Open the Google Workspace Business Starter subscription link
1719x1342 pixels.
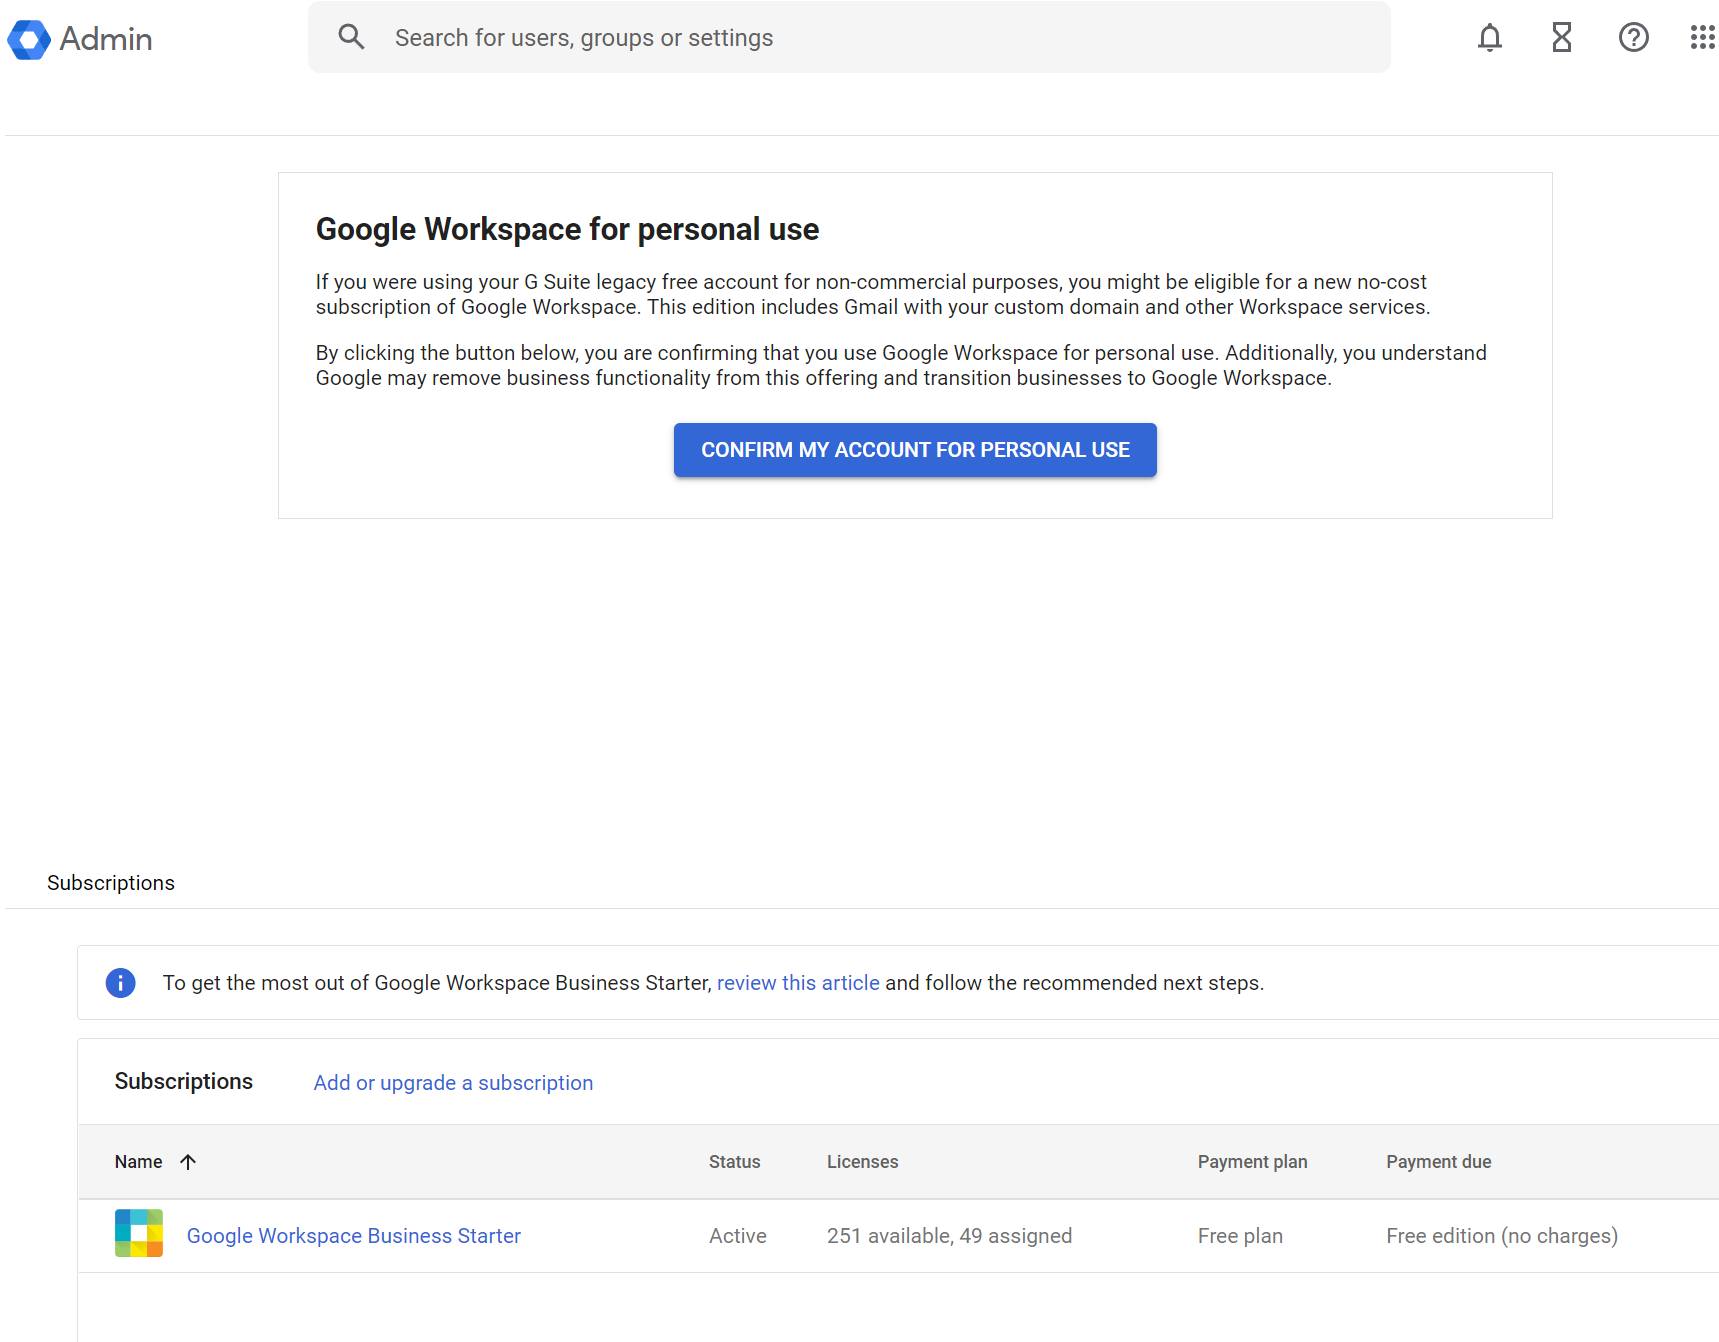(x=353, y=1236)
